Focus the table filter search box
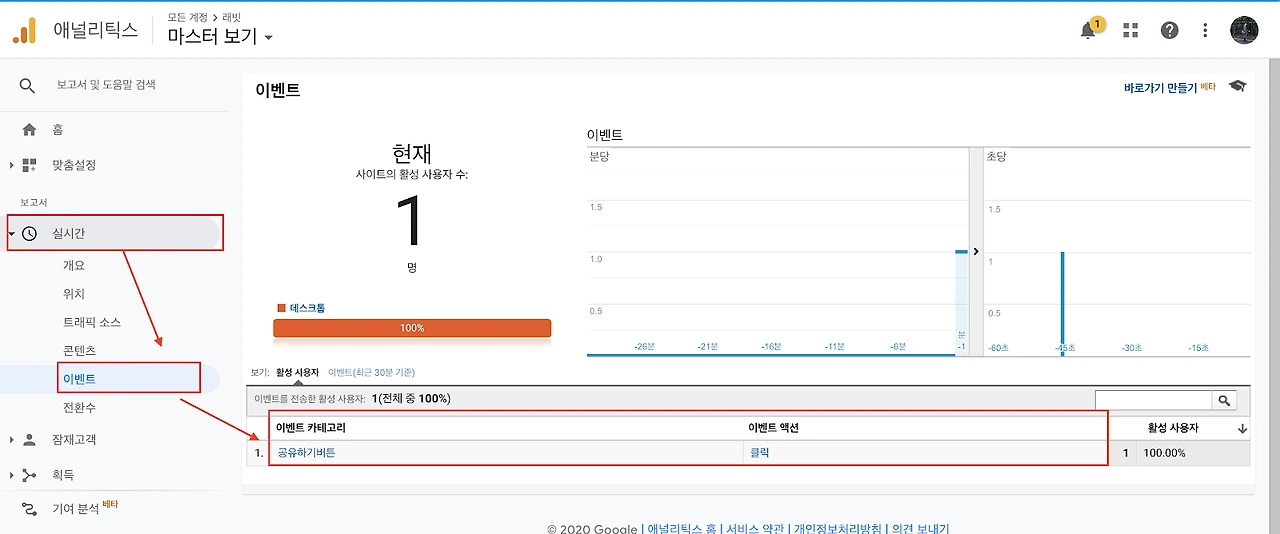Image resolution: width=1280 pixels, height=534 pixels. point(1153,400)
